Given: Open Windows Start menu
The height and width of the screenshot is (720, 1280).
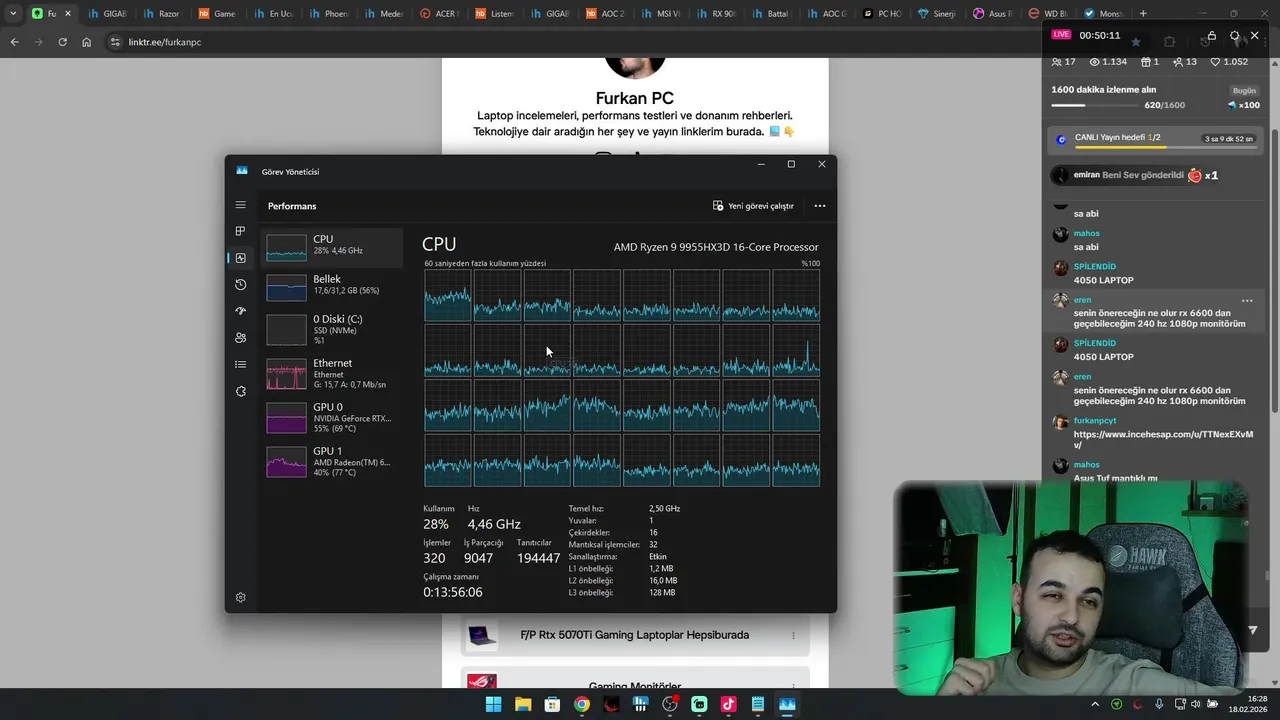Looking at the screenshot, I should [x=493, y=704].
